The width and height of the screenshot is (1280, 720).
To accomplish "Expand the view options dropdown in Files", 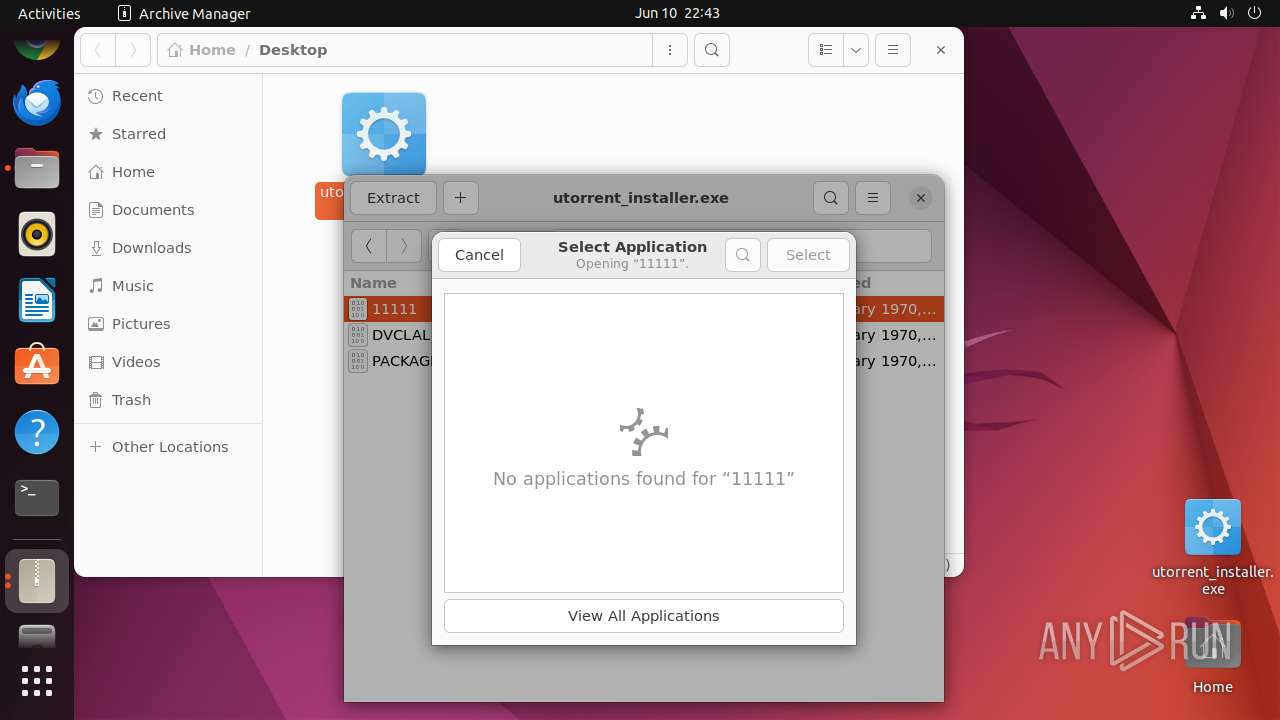I will (x=856, y=50).
